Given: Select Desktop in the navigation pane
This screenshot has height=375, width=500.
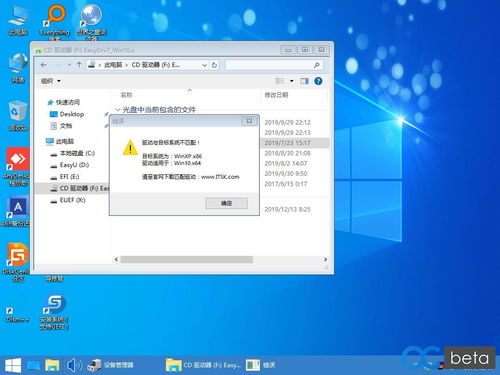Looking at the screenshot, I should (67, 114).
